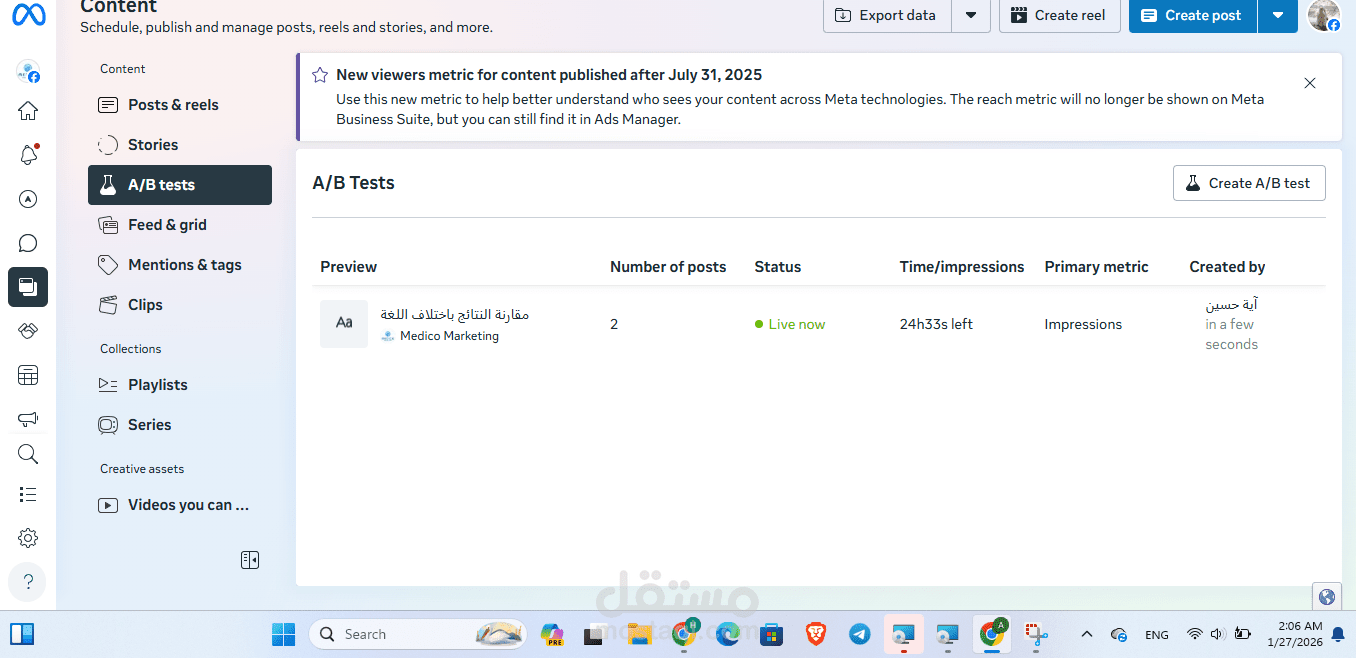Click the Number of posts column header
The image size is (1356, 658).
coord(668,267)
